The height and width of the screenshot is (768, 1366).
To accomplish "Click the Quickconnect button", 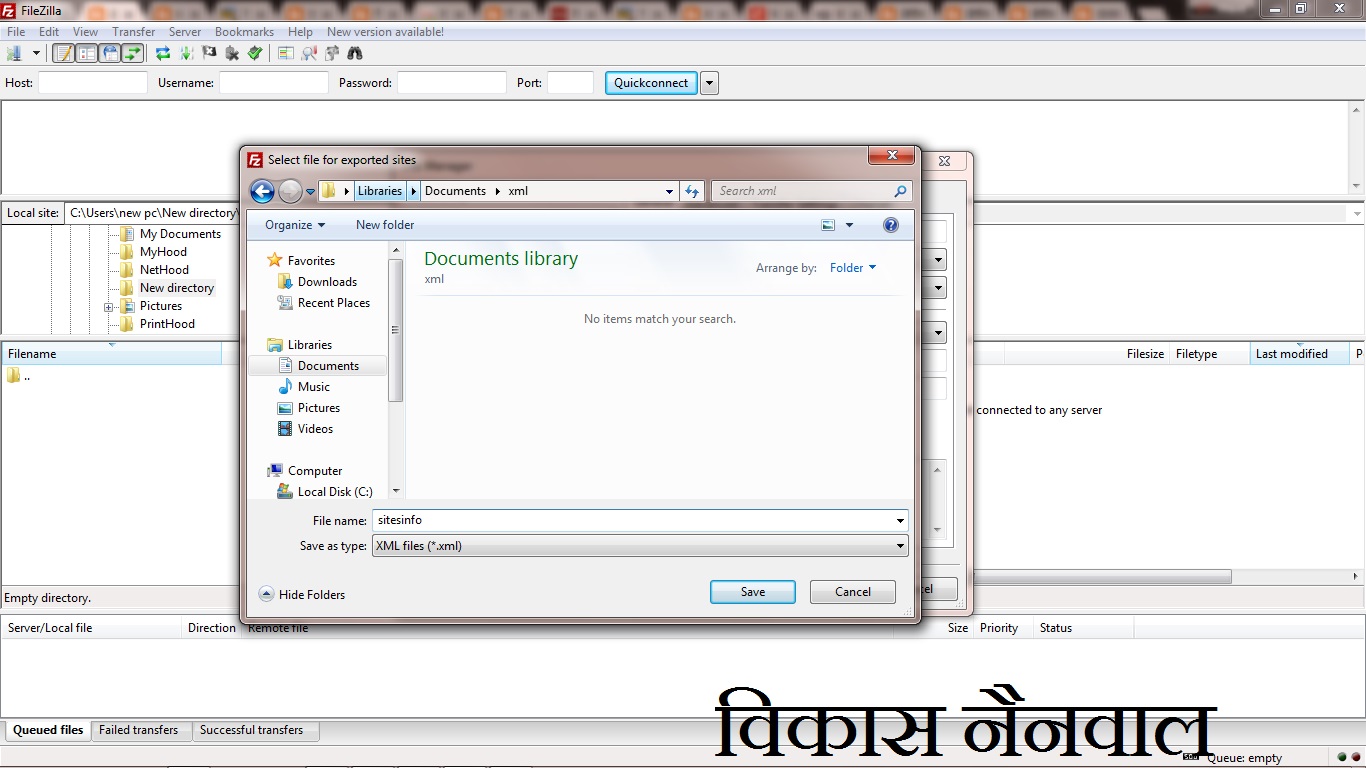I will coord(651,83).
